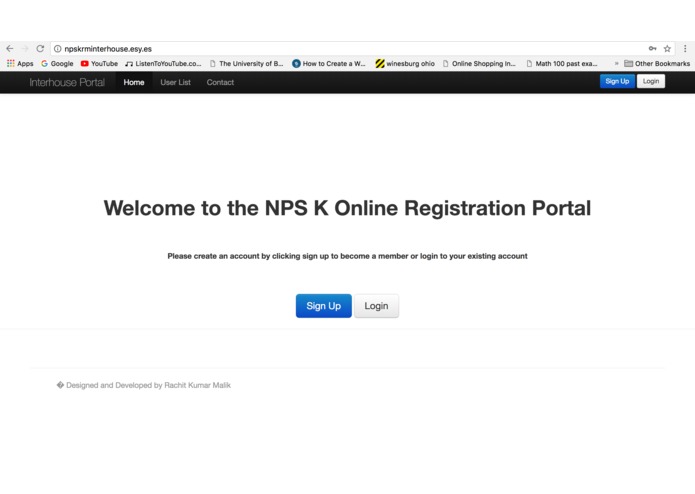Open the Chrome three-dot menu

[685, 49]
